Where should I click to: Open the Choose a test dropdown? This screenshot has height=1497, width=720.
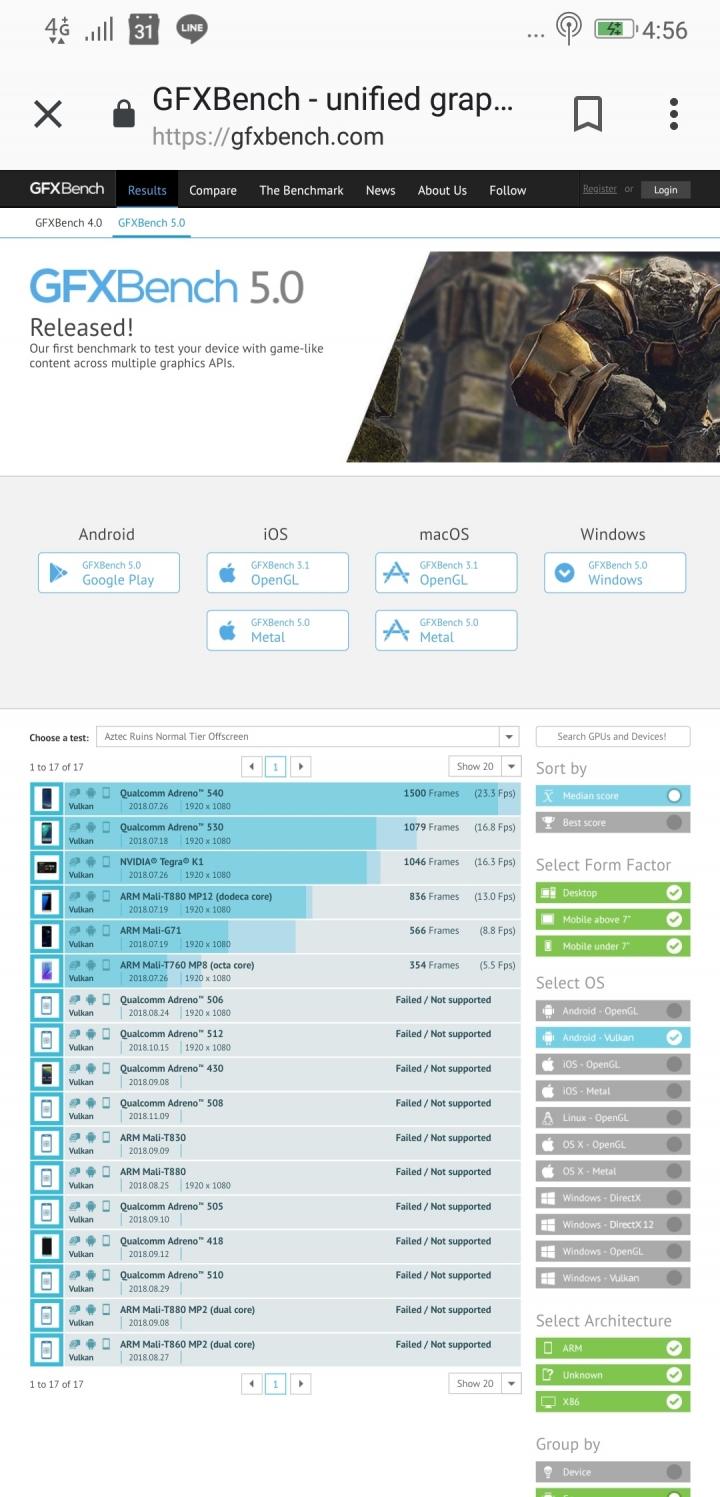(x=308, y=736)
